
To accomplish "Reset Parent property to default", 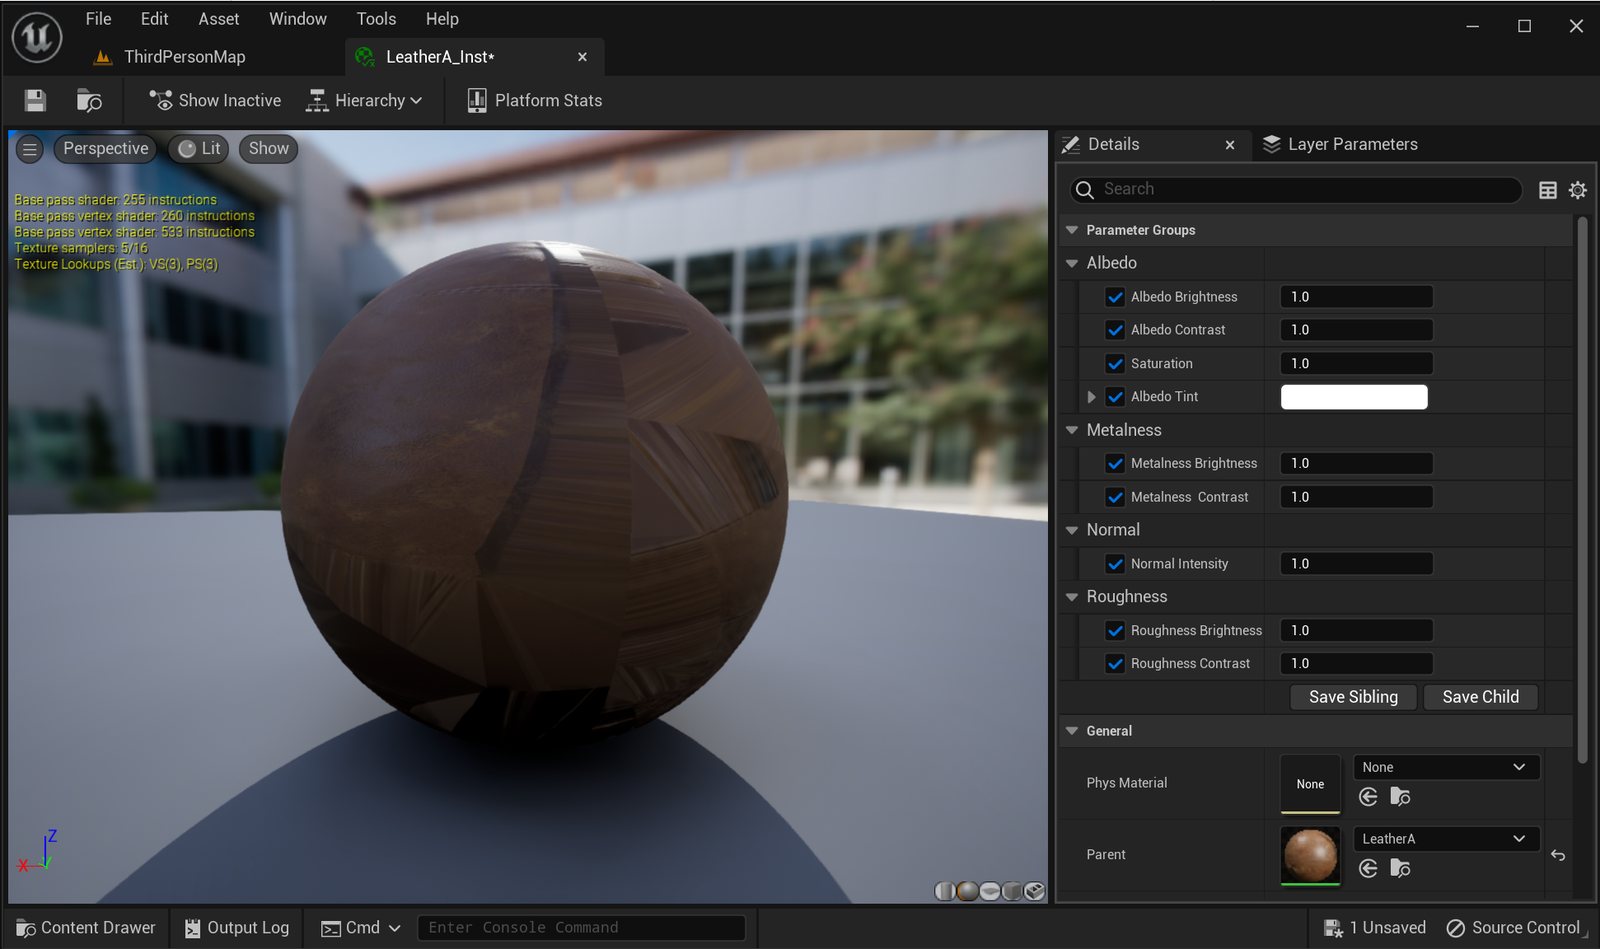I will coord(1558,855).
